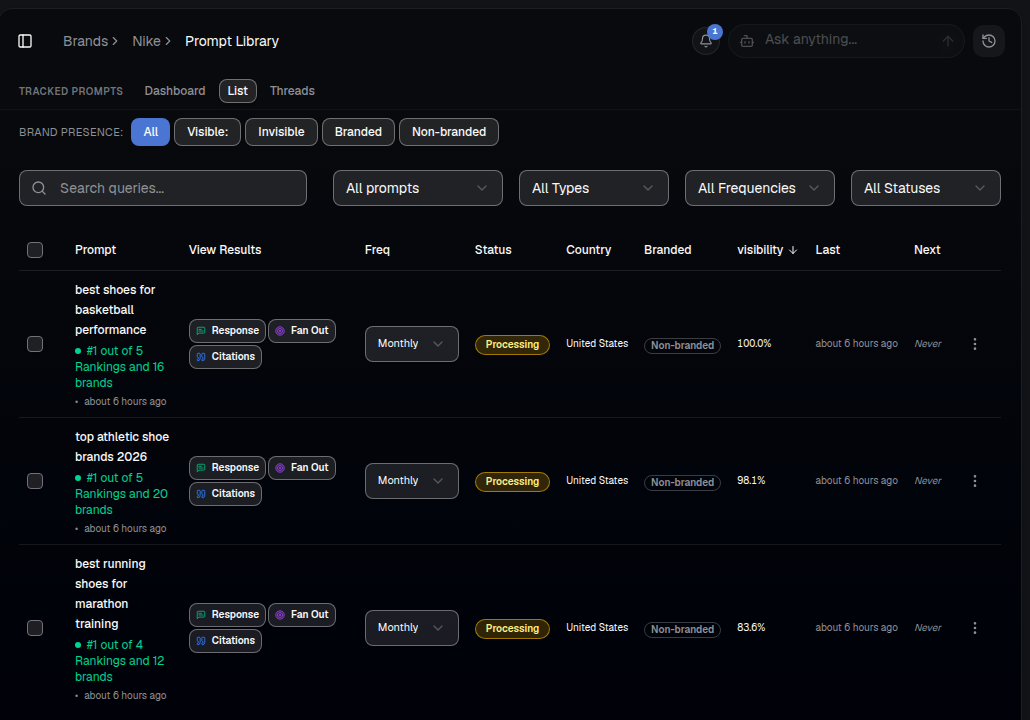
Task: Click the 98.1% visibility value
Action: tap(751, 481)
